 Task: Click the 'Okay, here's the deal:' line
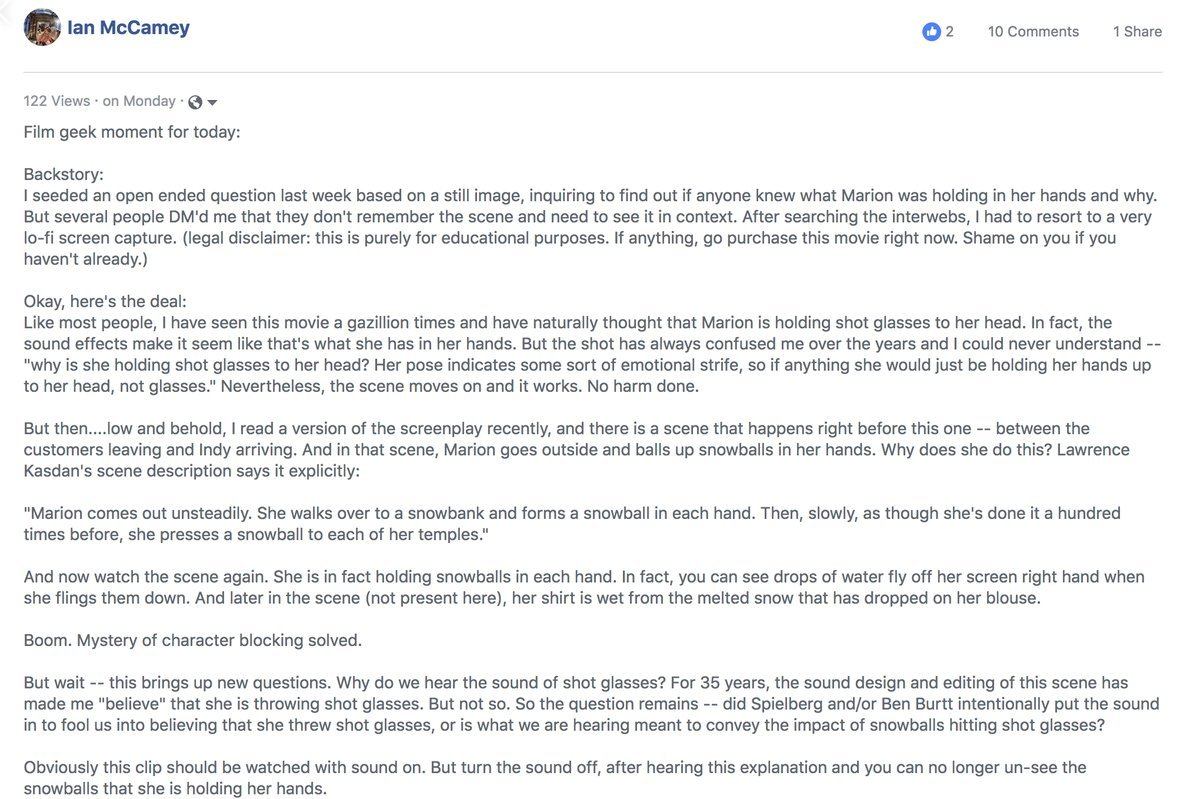(x=105, y=301)
